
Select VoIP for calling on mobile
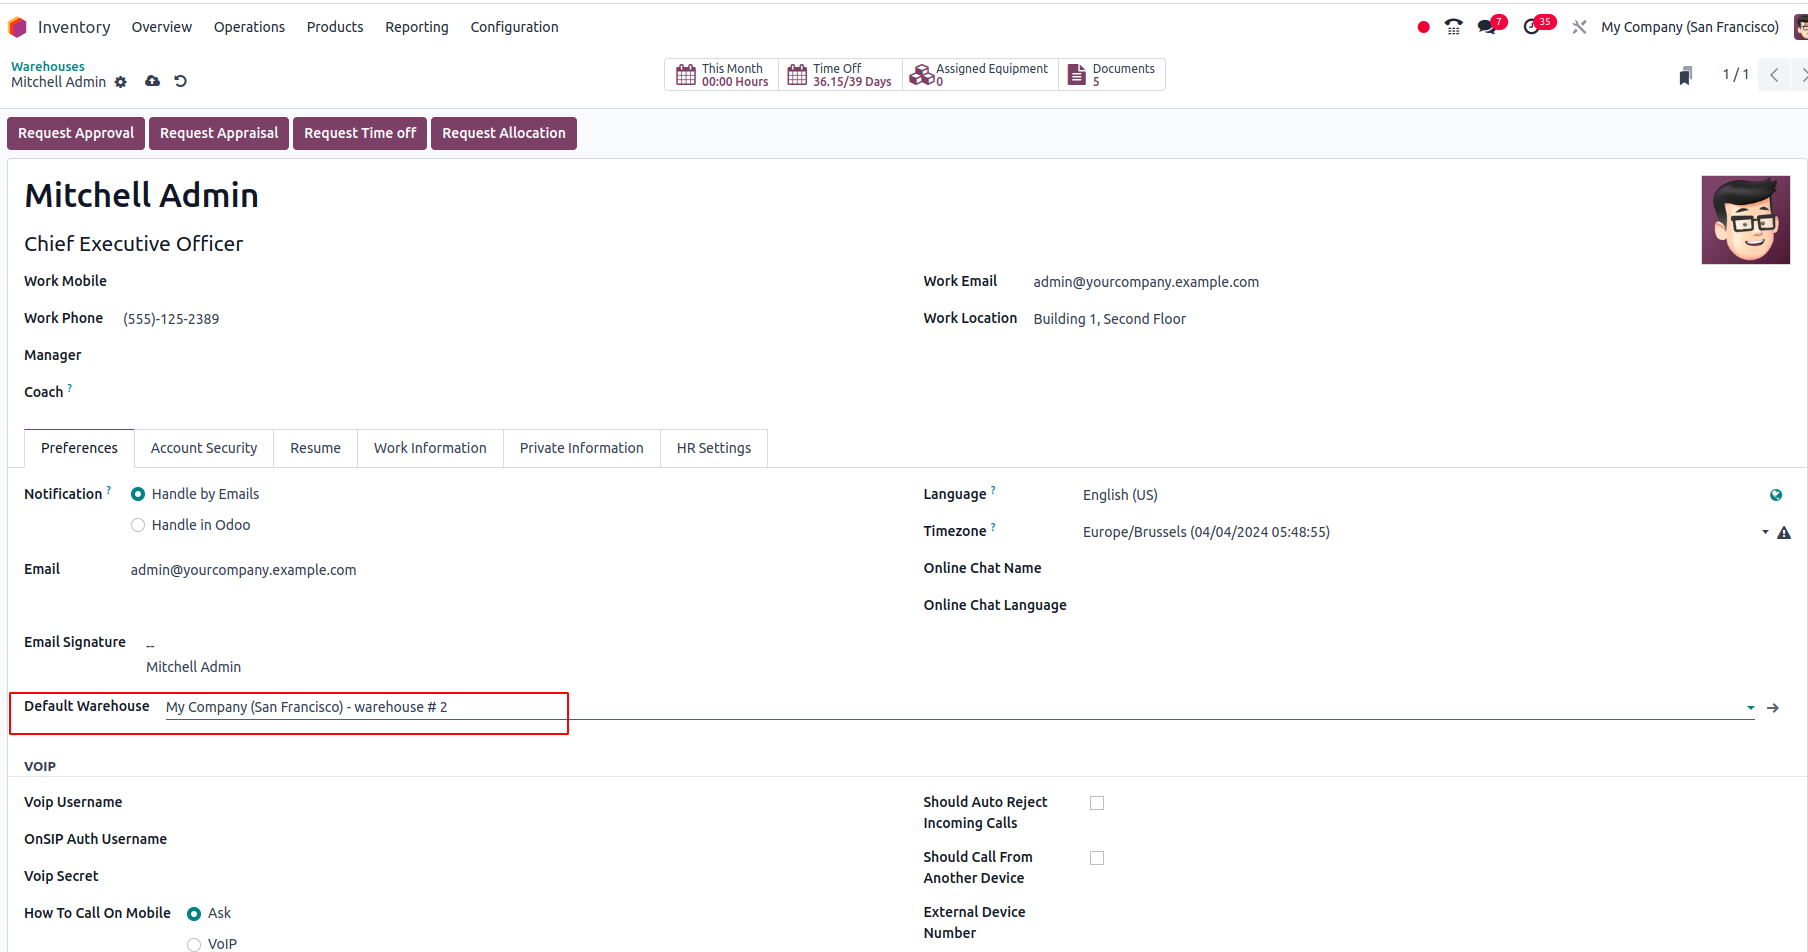pyautogui.click(x=194, y=944)
